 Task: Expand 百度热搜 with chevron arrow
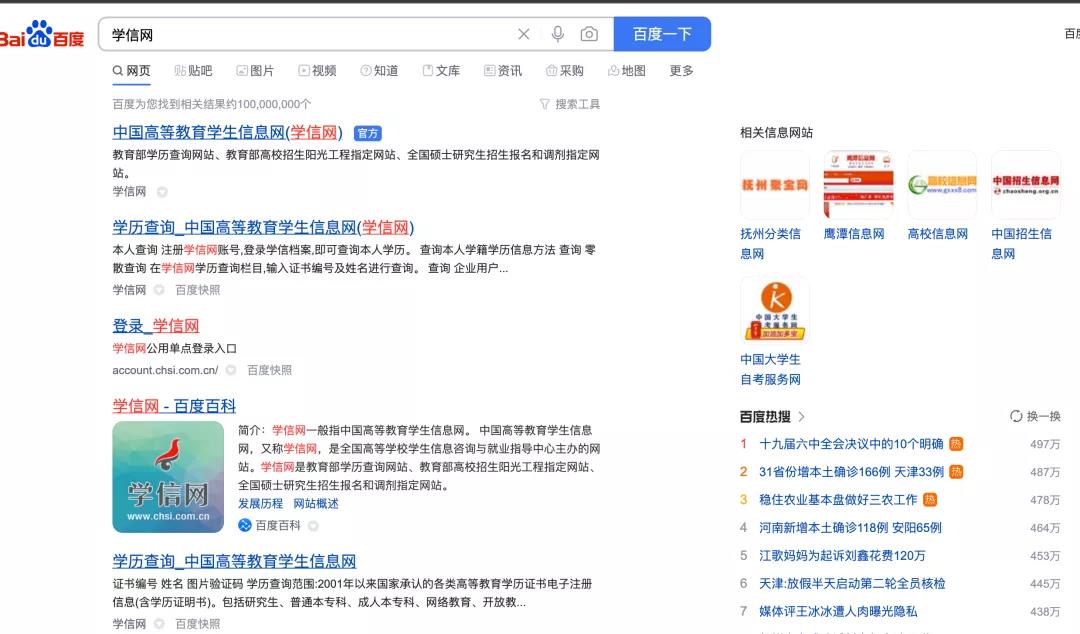click(x=801, y=416)
